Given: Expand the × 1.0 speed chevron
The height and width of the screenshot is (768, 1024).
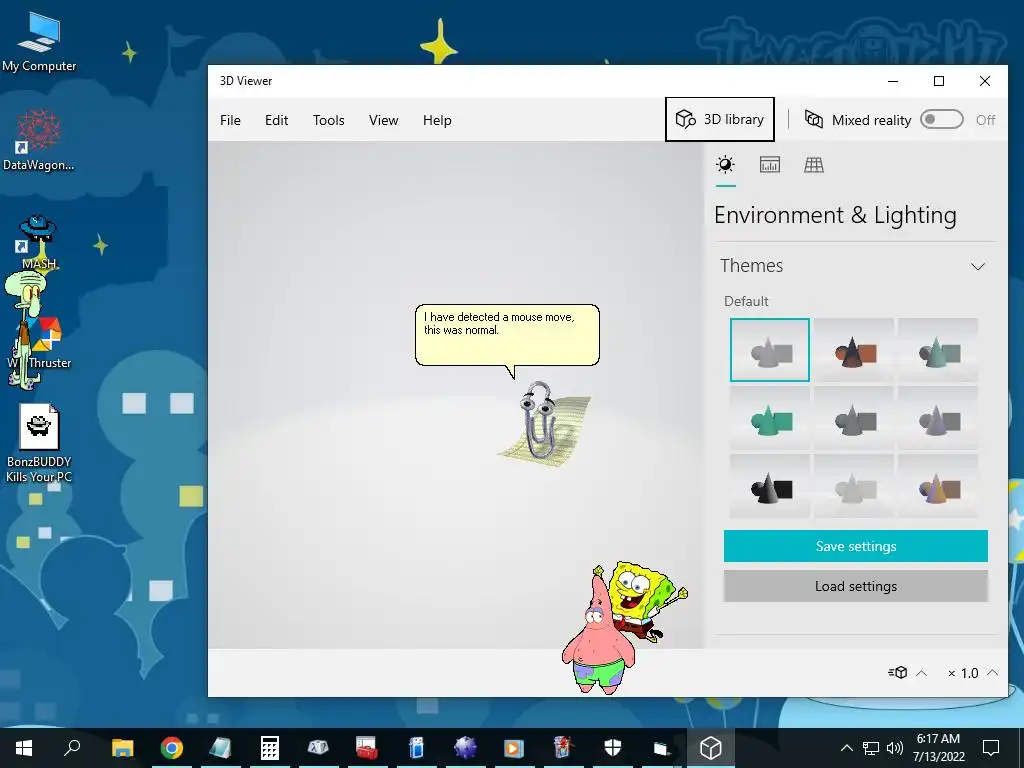Looking at the screenshot, I should [992, 673].
